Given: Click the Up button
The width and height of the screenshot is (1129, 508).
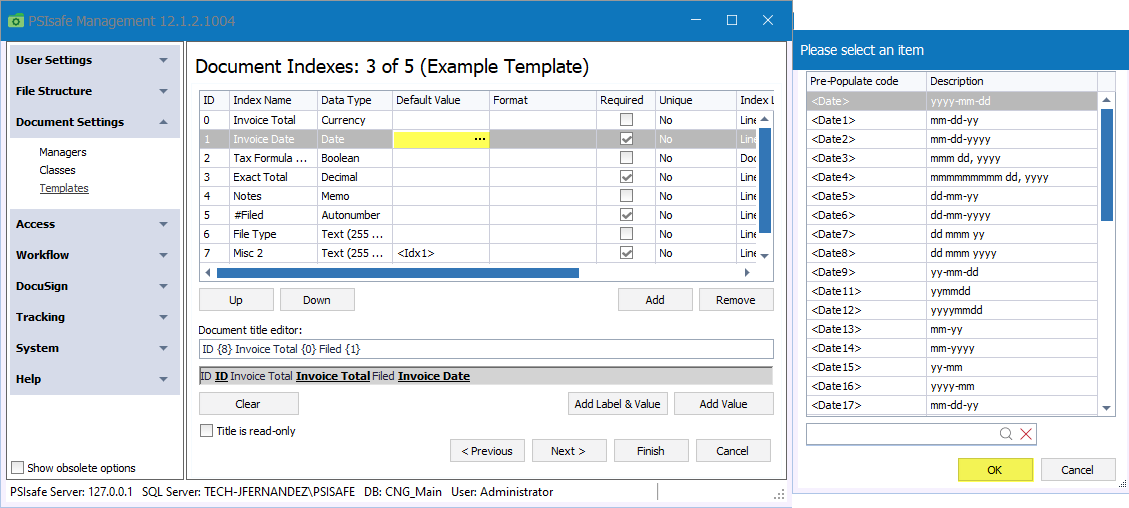Looking at the screenshot, I should coord(236,300).
